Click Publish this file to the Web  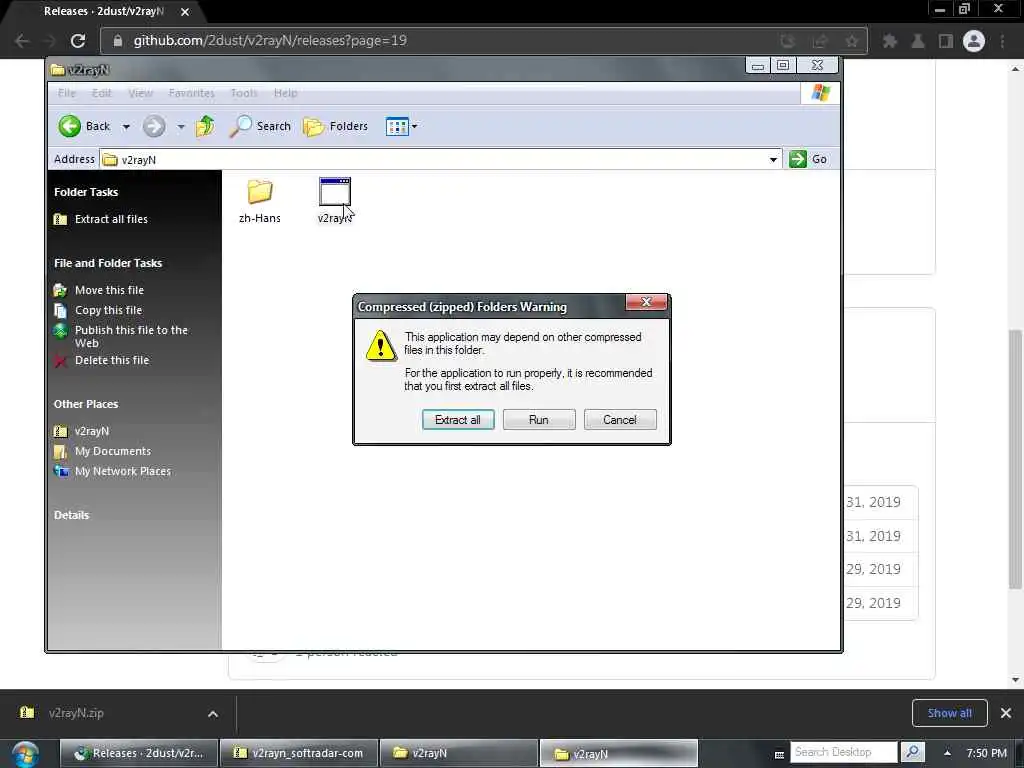pos(131,336)
